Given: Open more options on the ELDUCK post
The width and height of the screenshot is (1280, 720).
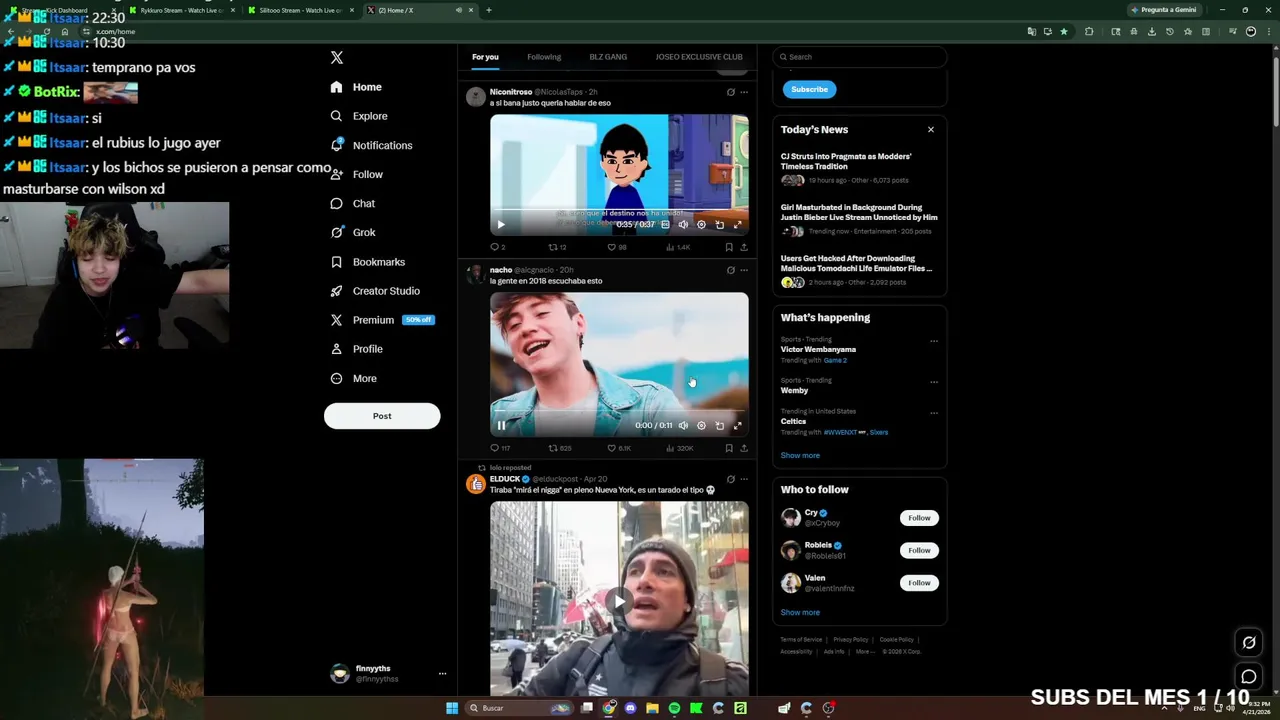Looking at the screenshot, I should 744,479.
